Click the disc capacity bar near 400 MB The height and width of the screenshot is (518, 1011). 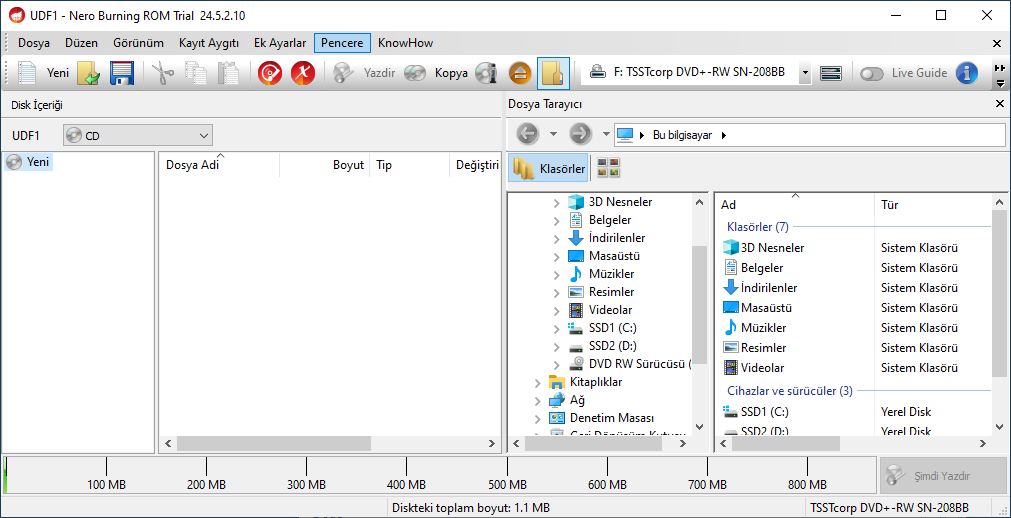406,475
